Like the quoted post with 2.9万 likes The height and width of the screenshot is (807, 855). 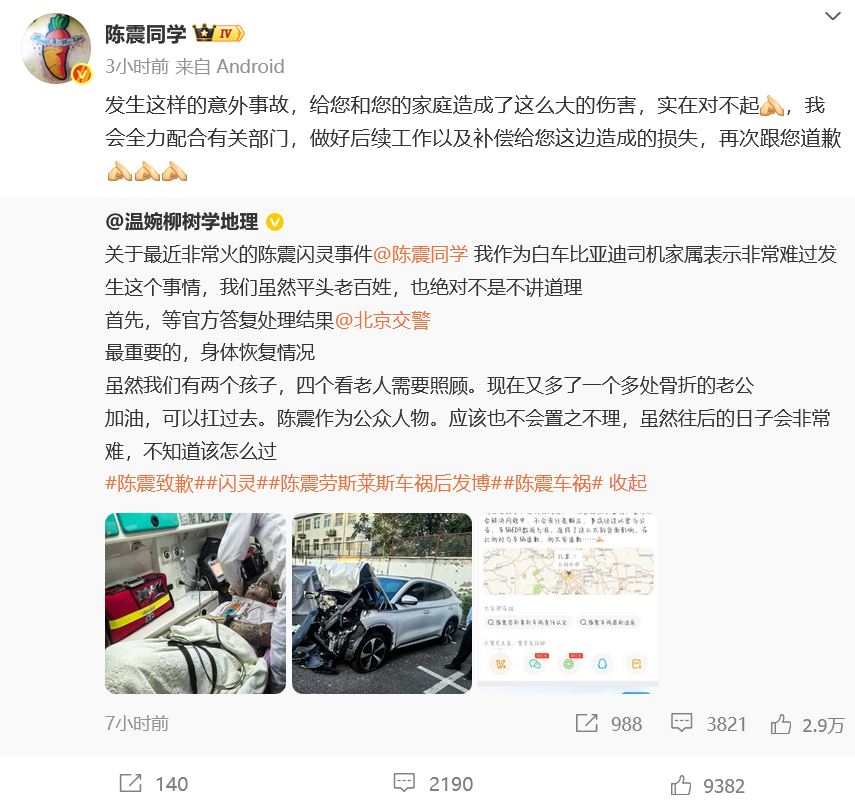pos(781,724)
